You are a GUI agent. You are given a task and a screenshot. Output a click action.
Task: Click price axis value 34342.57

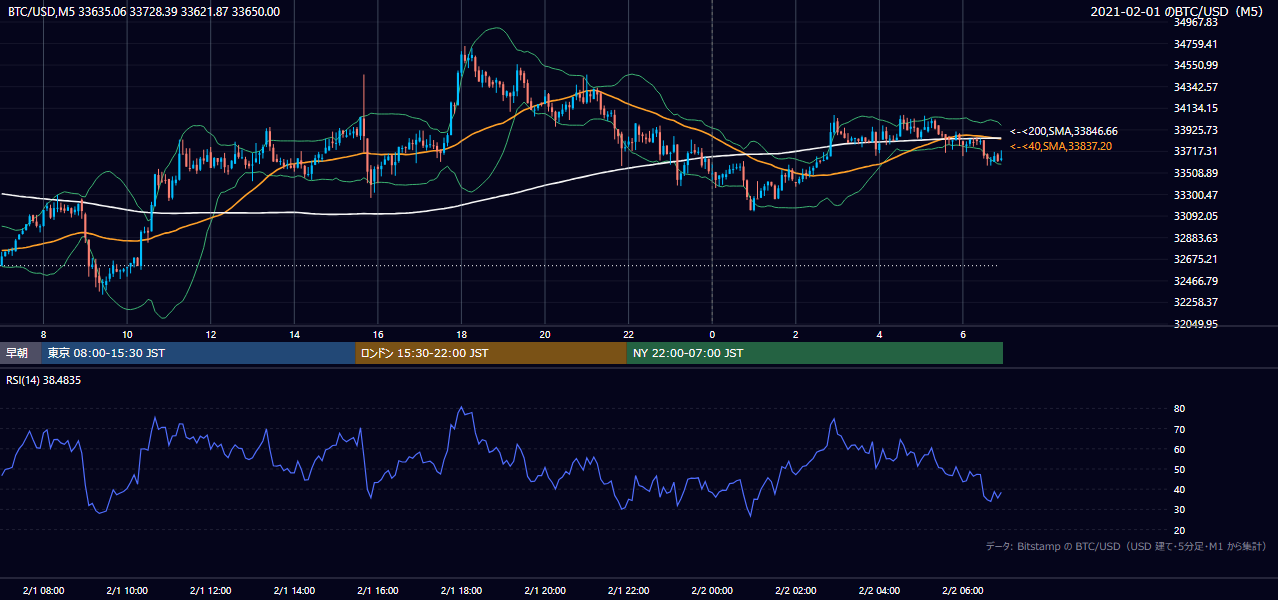click(1195, 87)
